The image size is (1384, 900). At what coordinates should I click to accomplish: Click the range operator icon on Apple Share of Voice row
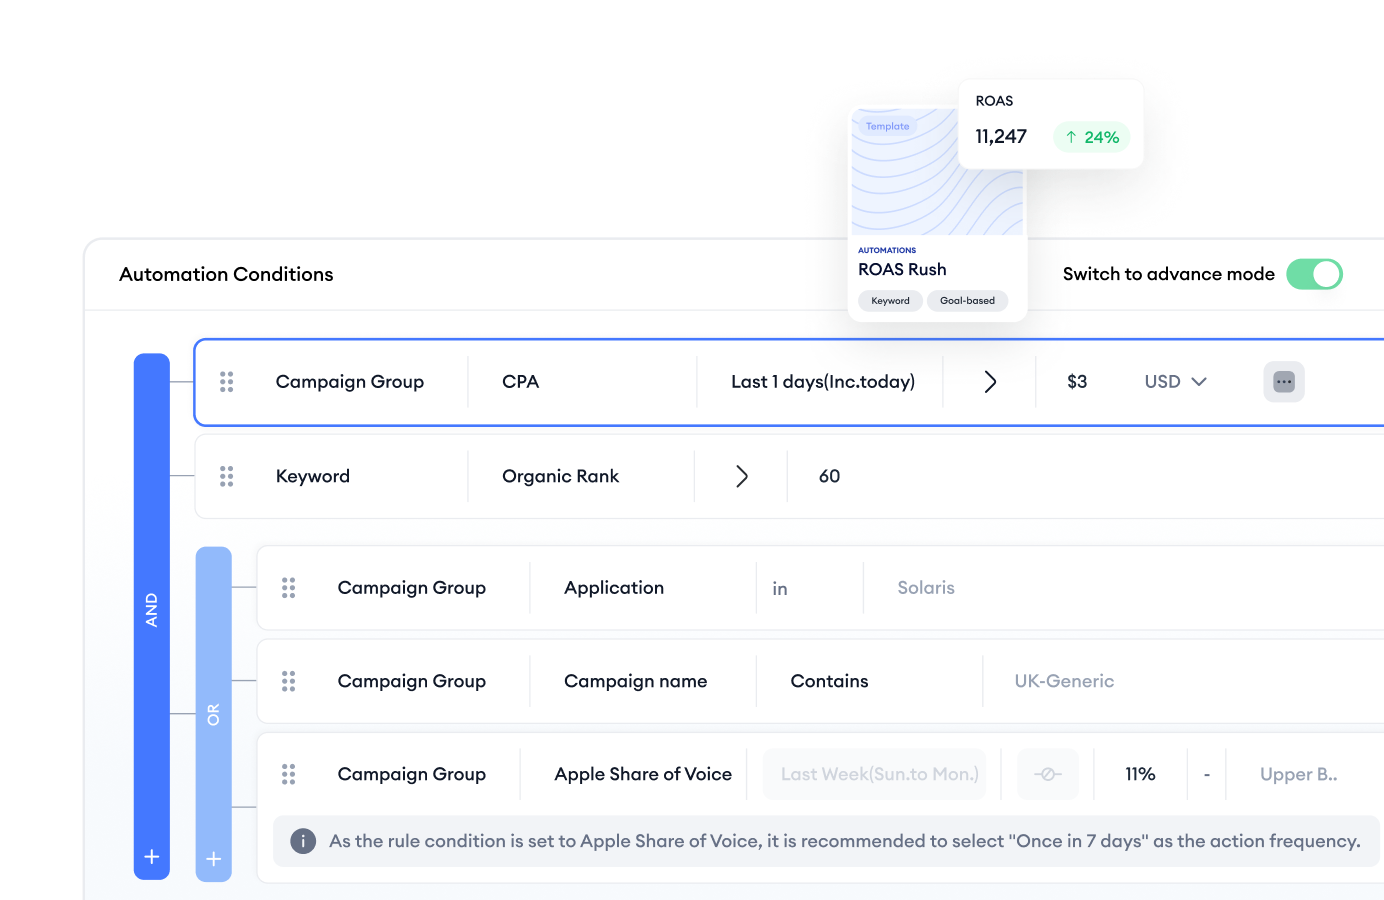1047,774
